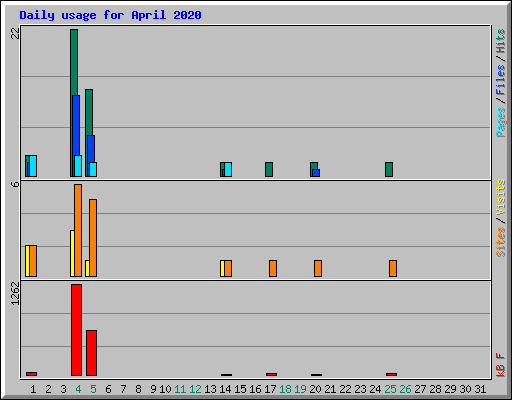
Task: Click the '22' y-axis maximum value
Action: [x=15, y=33]
